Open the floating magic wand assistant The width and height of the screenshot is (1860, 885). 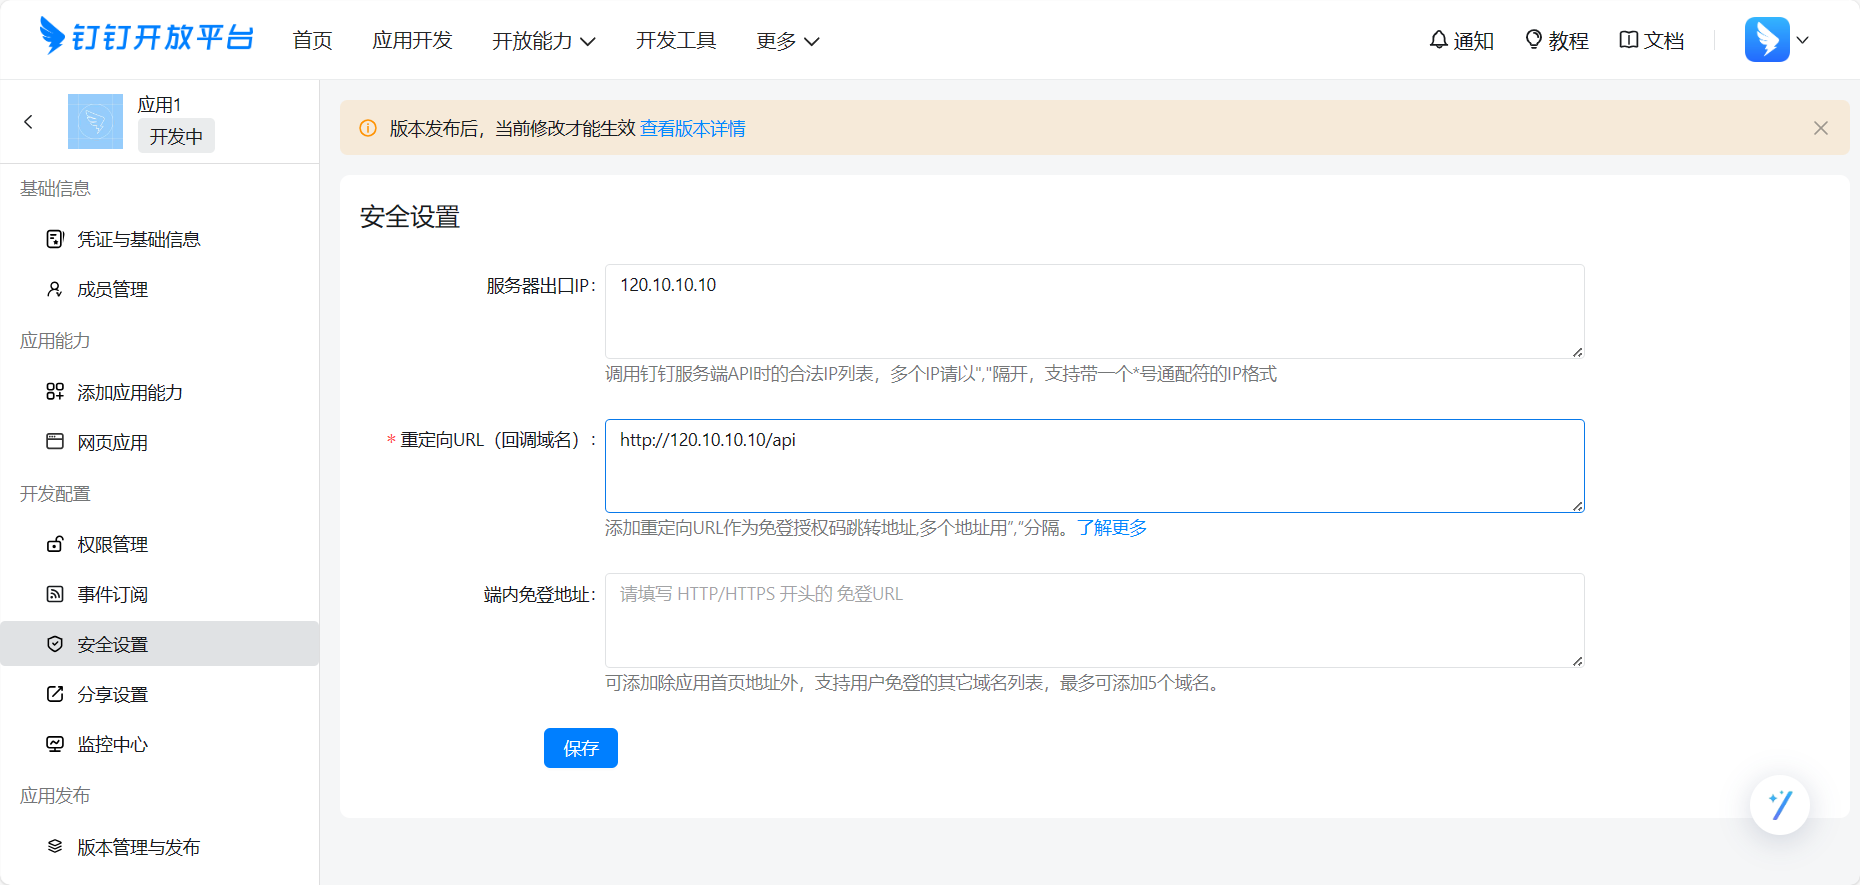click(x=1779, y=805)
